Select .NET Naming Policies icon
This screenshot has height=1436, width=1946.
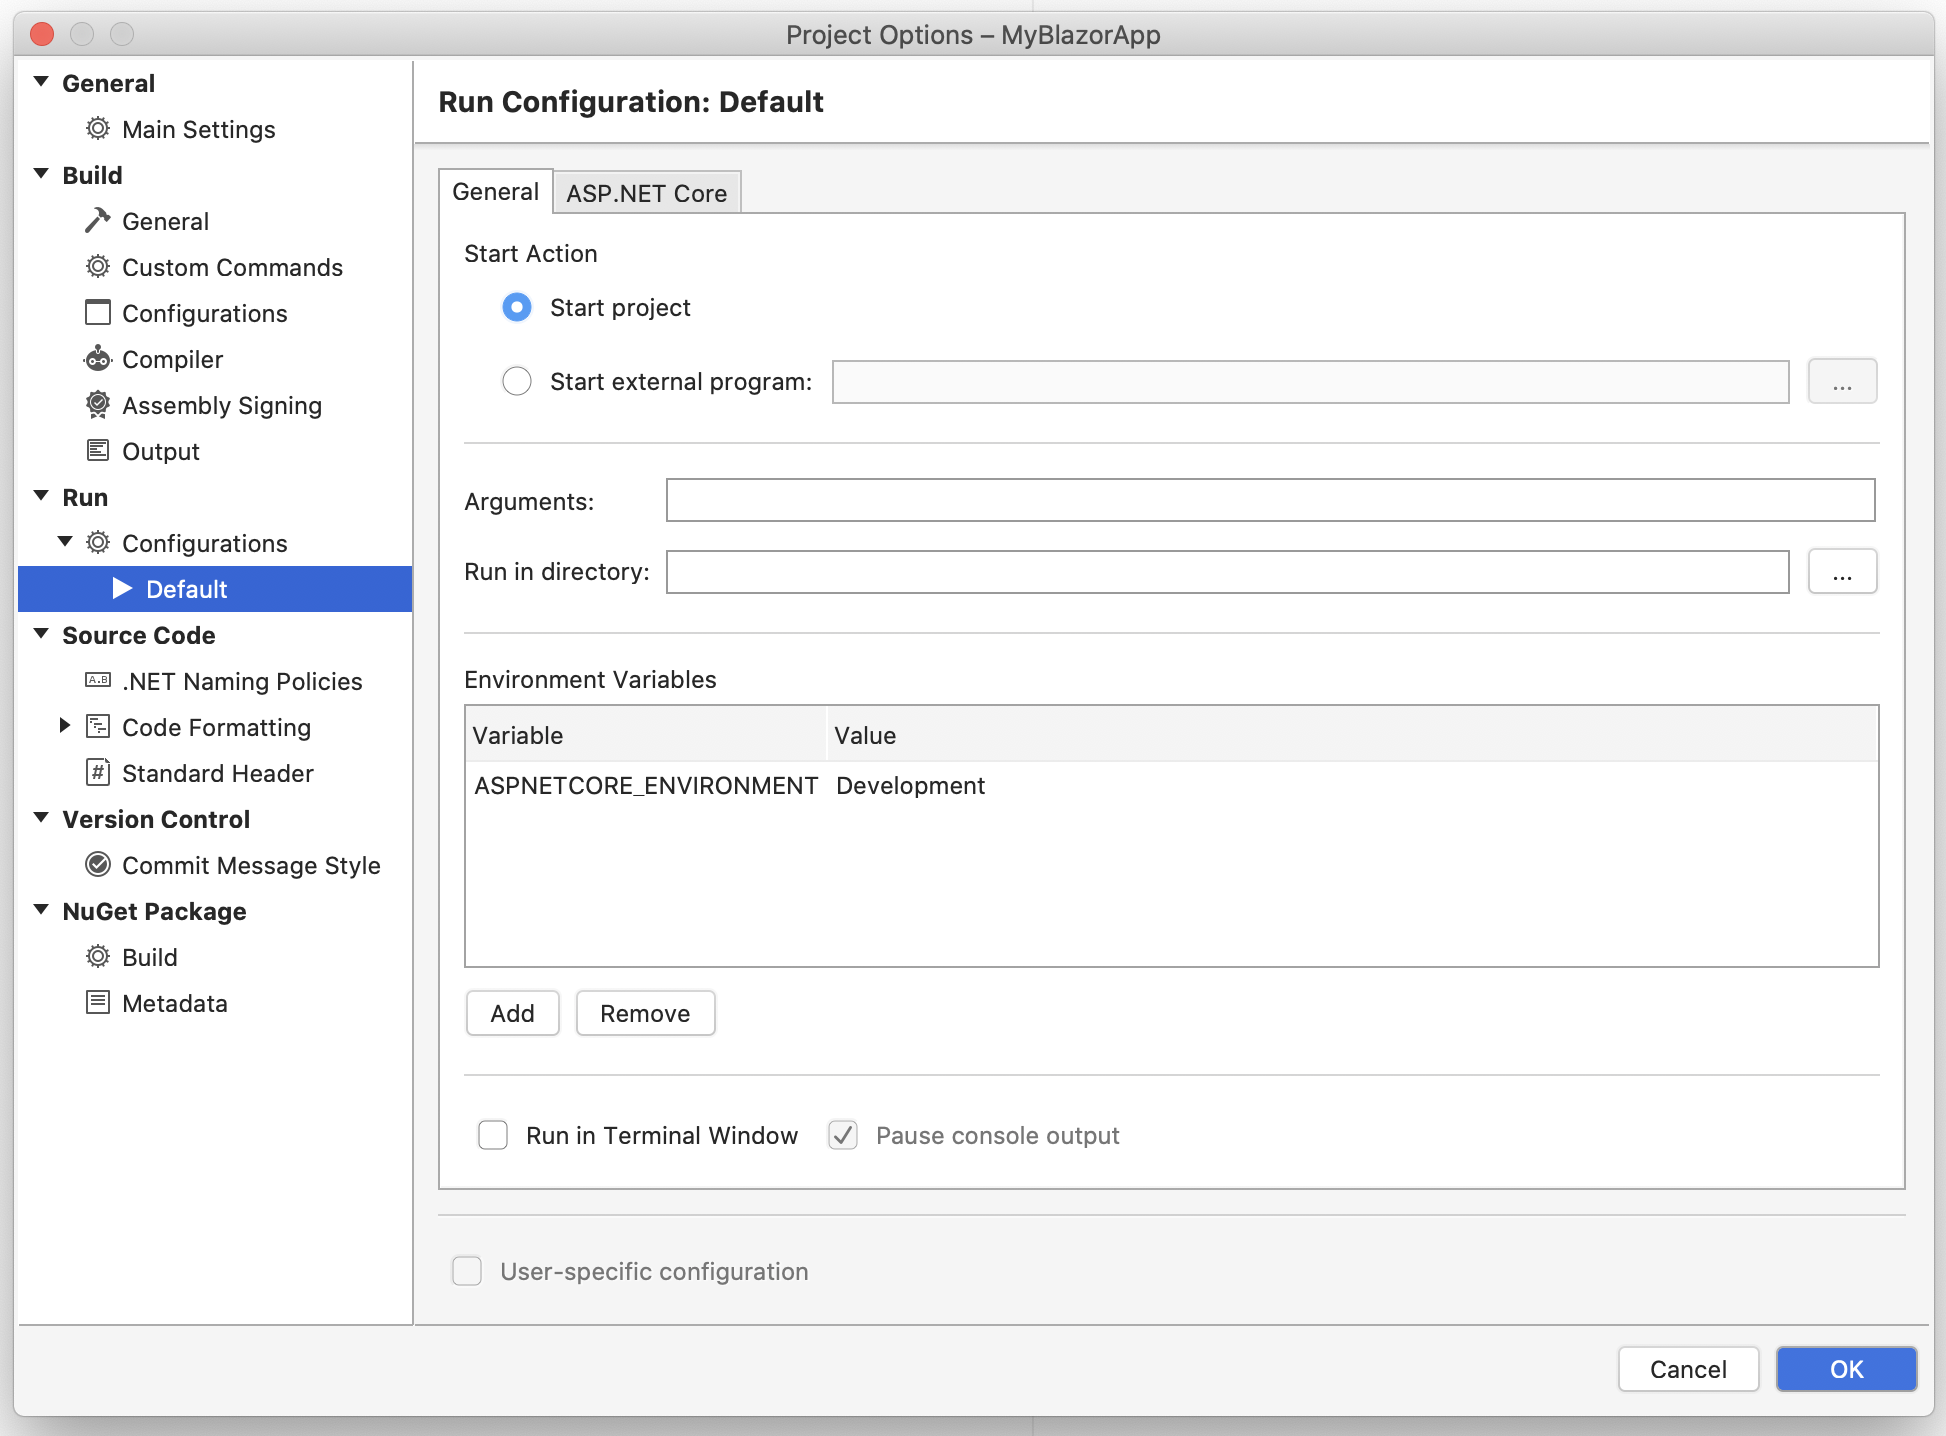pyautogui.click(x=96, y=681)
